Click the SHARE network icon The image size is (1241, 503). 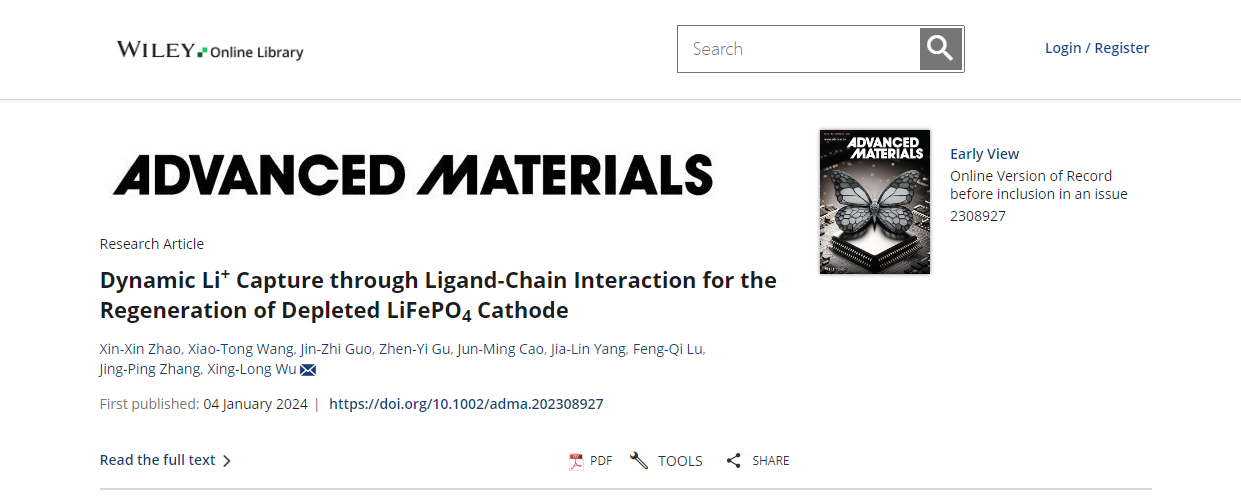[x=734, y=461]
